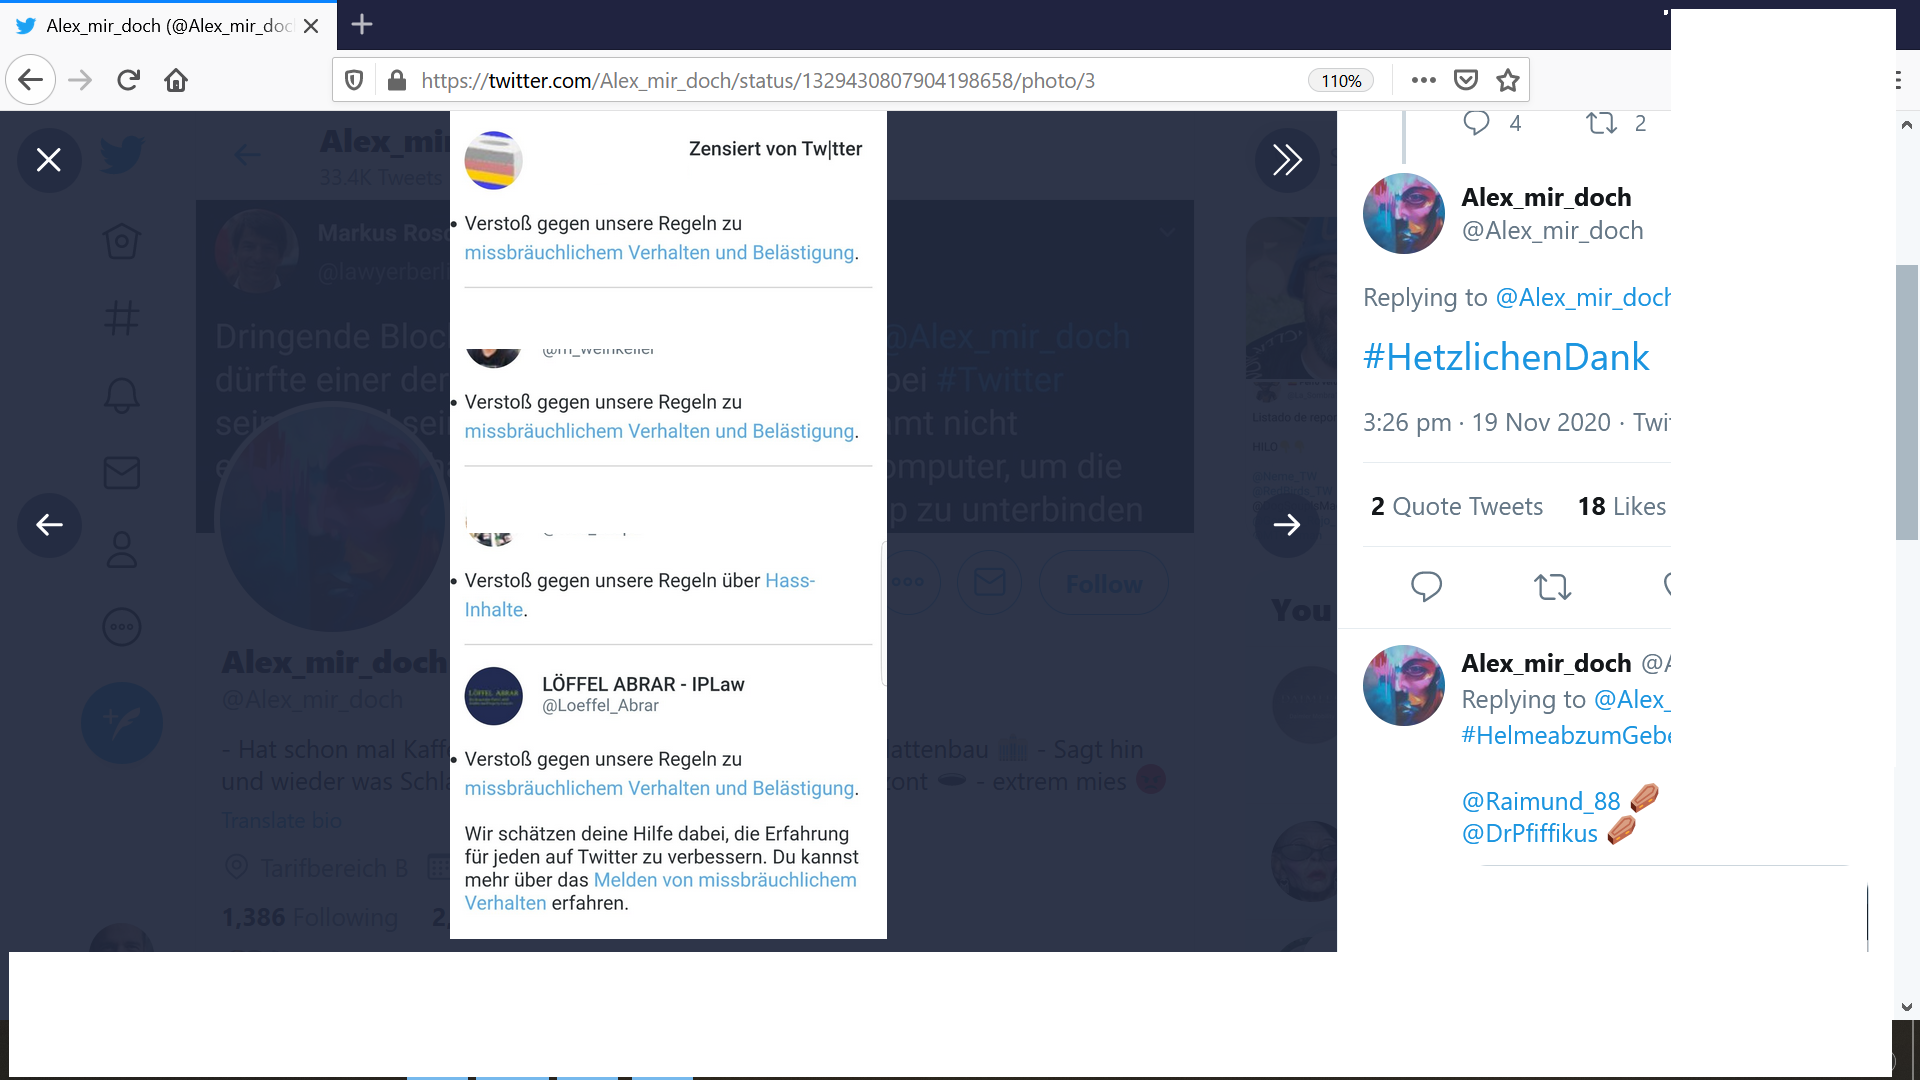Bookmark this page with star icon

[1508, 80]
